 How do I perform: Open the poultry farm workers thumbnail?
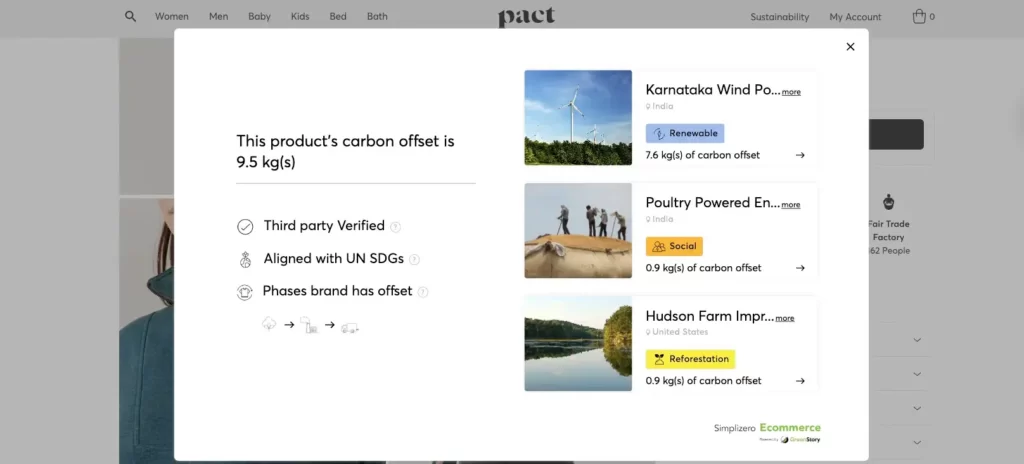click(578, 231)
